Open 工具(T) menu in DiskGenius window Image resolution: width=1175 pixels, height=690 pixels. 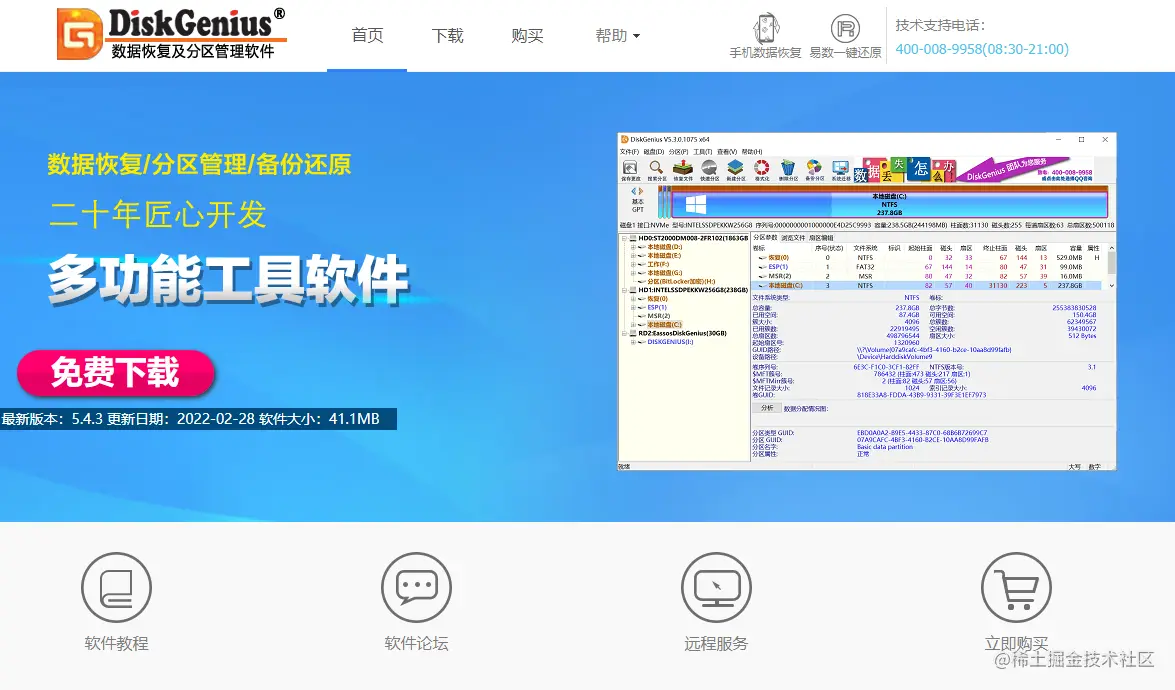tap(703, 152)
